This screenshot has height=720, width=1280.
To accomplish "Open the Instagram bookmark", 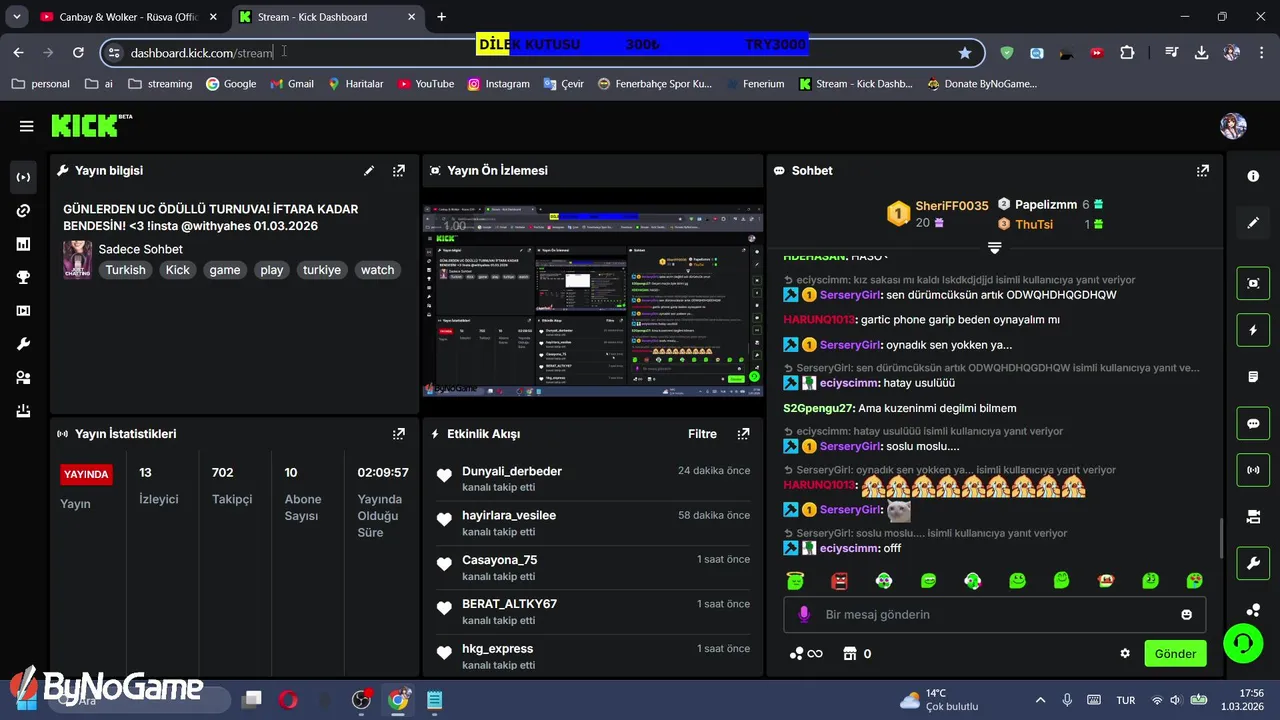I will click(498, 84).
